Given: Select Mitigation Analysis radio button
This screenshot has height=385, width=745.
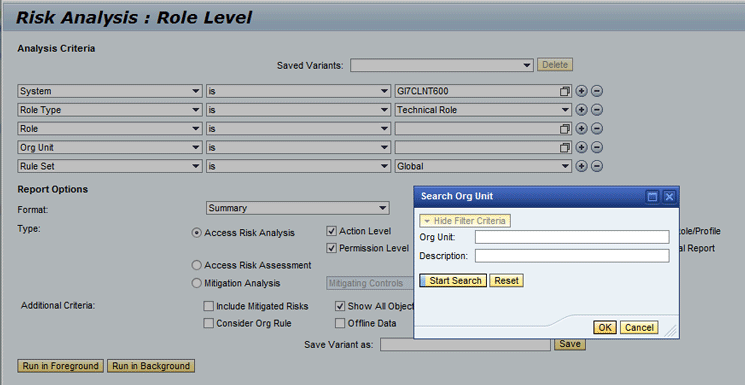Looking at the screenshot, I should click(x=196, y=283).
